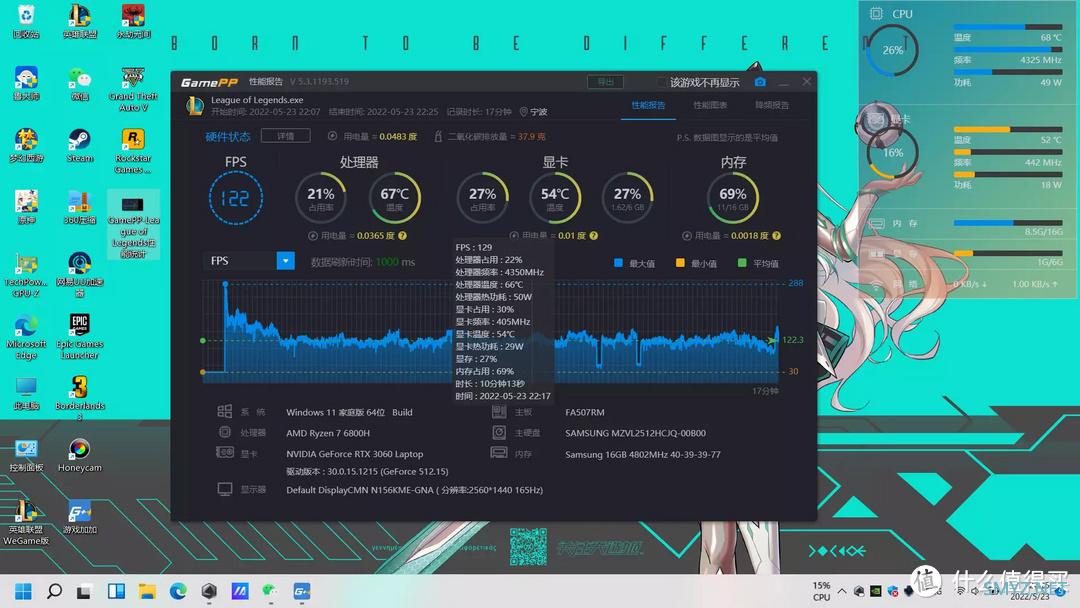Open the Borderlands 3 shortcut
The width and height of the screenshot is (1080, 608).
[x=80, y=398]
